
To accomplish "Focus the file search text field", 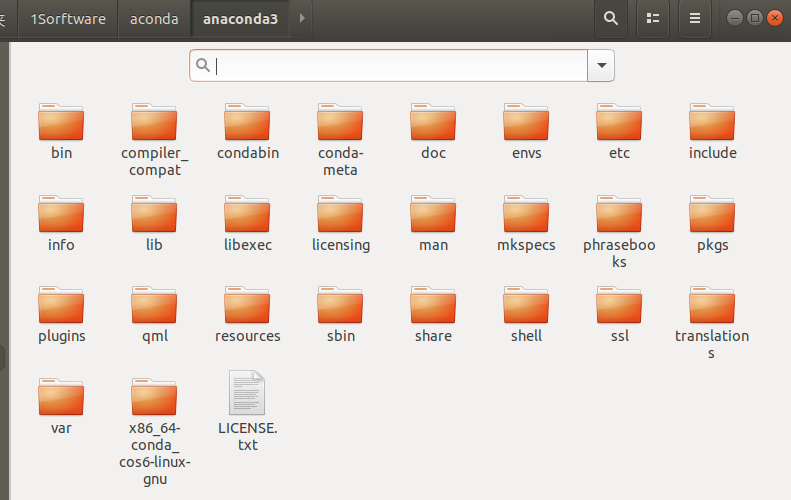I will click(388, 66).
